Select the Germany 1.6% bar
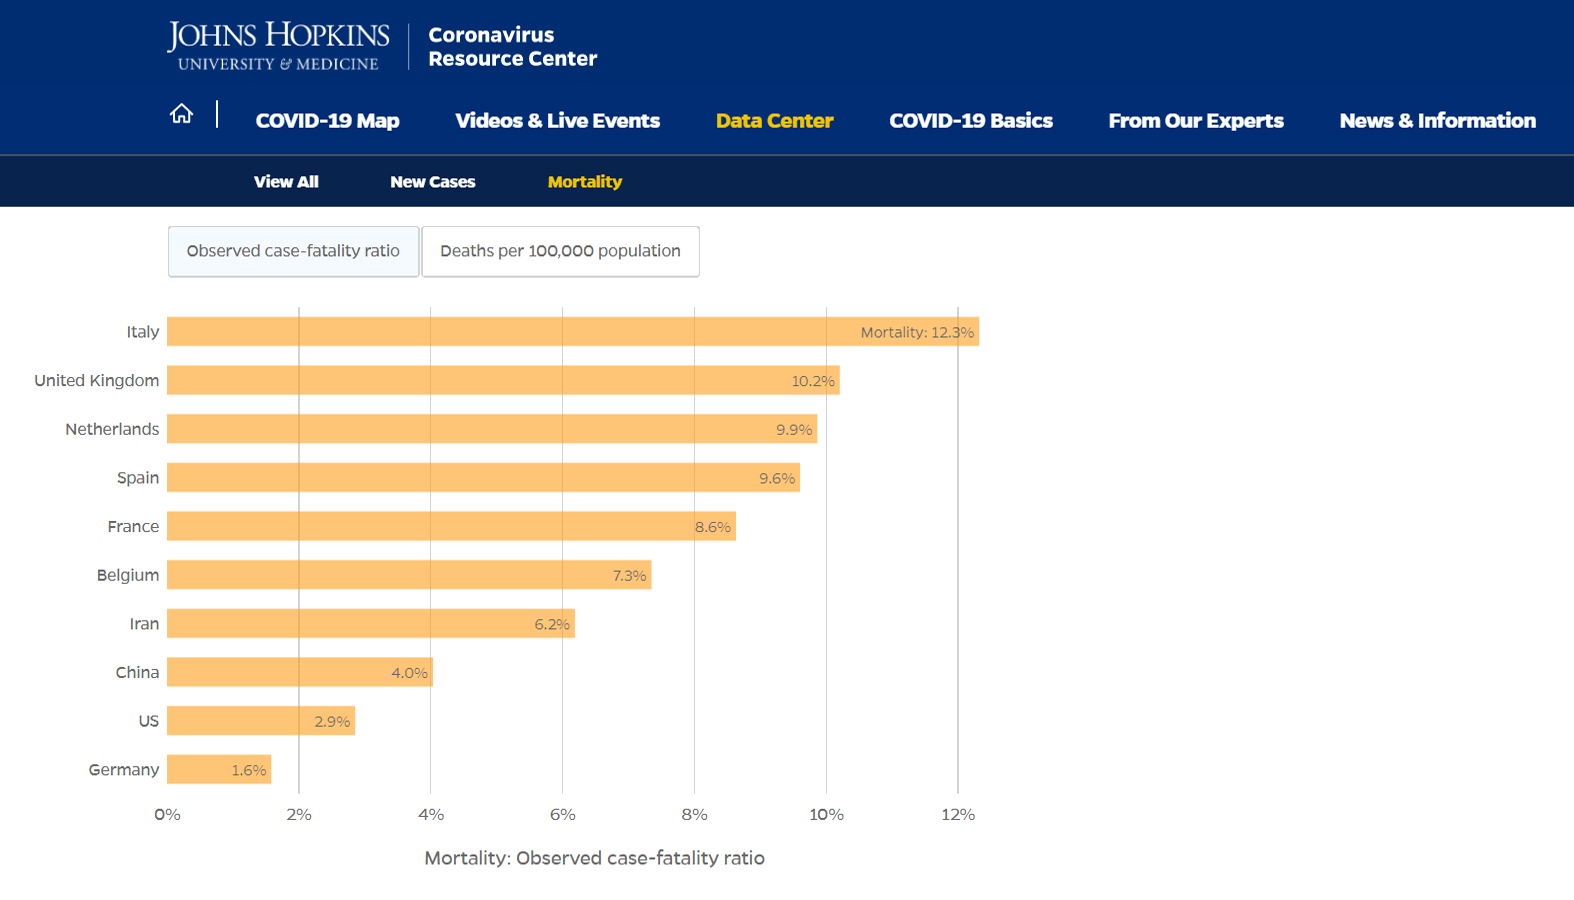Viewport: 1574px width, 900px height. (x=219, y=770)
